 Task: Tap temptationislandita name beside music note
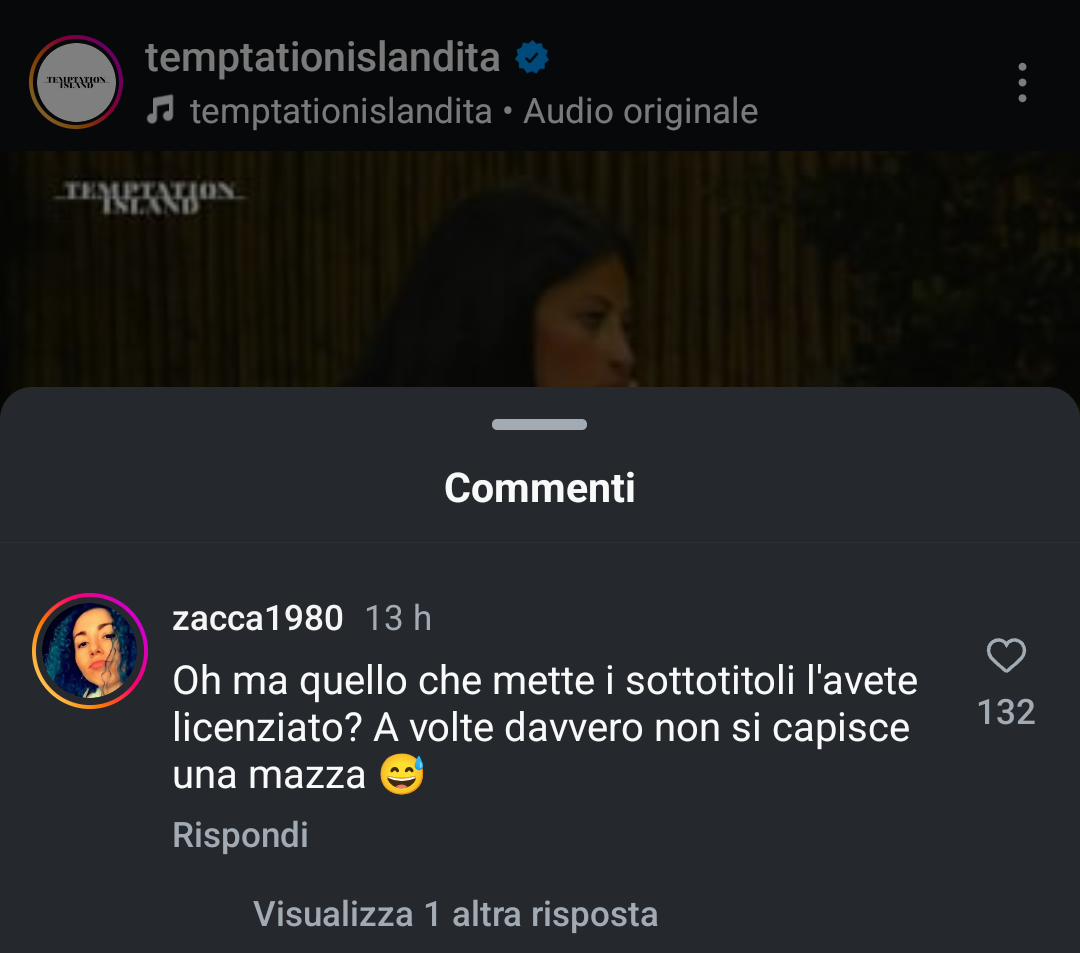click(341, 111)
